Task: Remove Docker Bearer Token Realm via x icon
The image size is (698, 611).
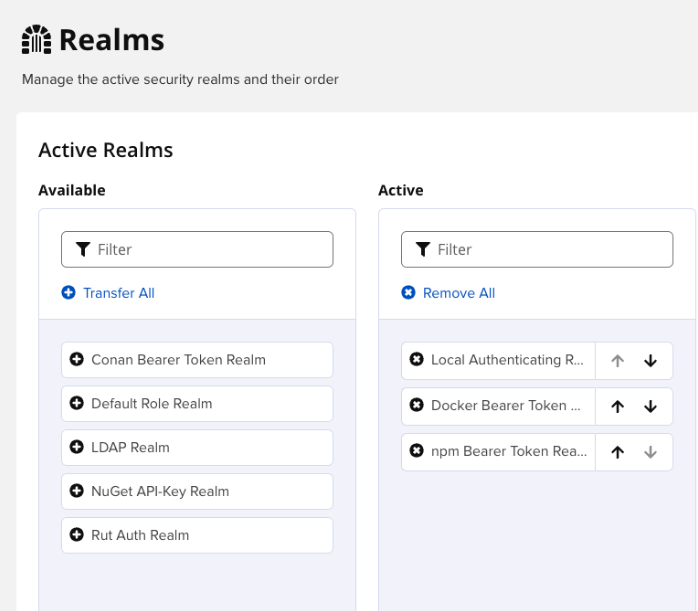Action: [x=417, y=406]
